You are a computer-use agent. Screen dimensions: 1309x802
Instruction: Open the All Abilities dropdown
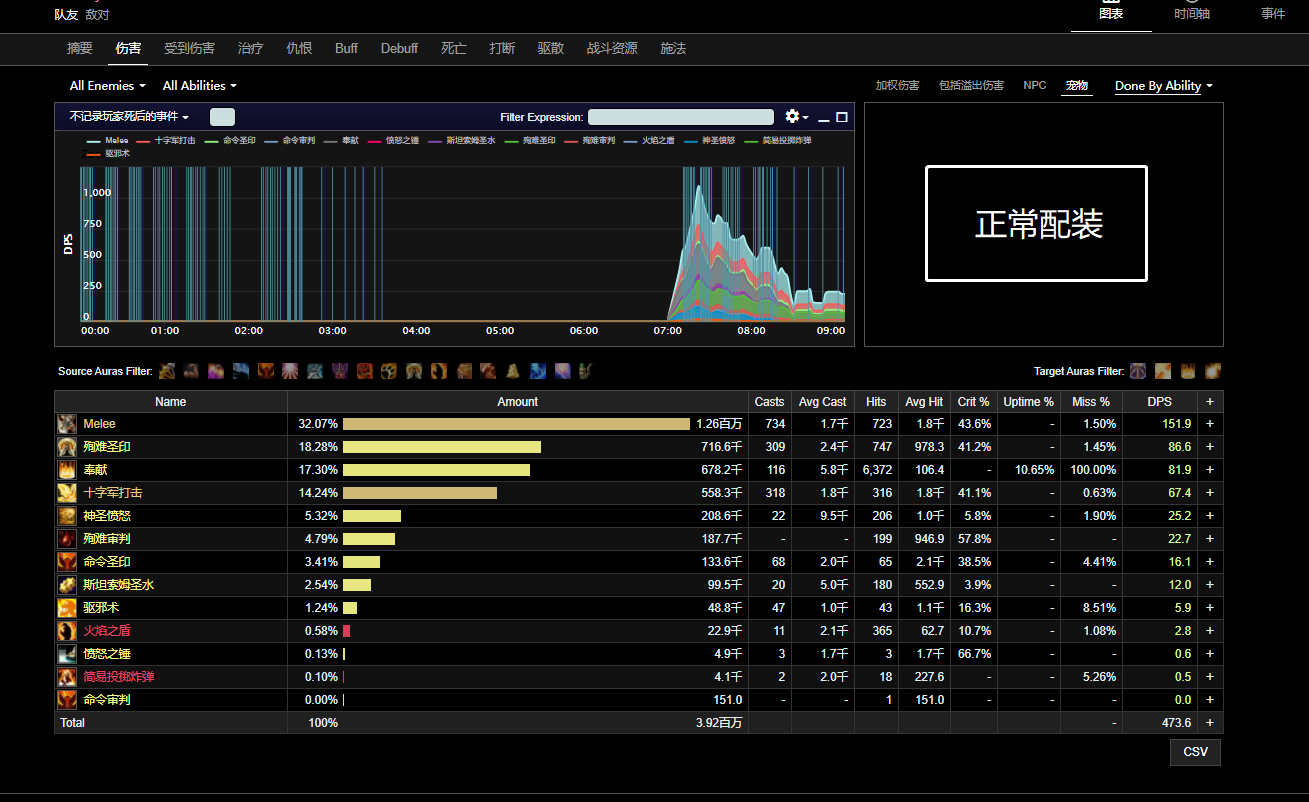200,86
